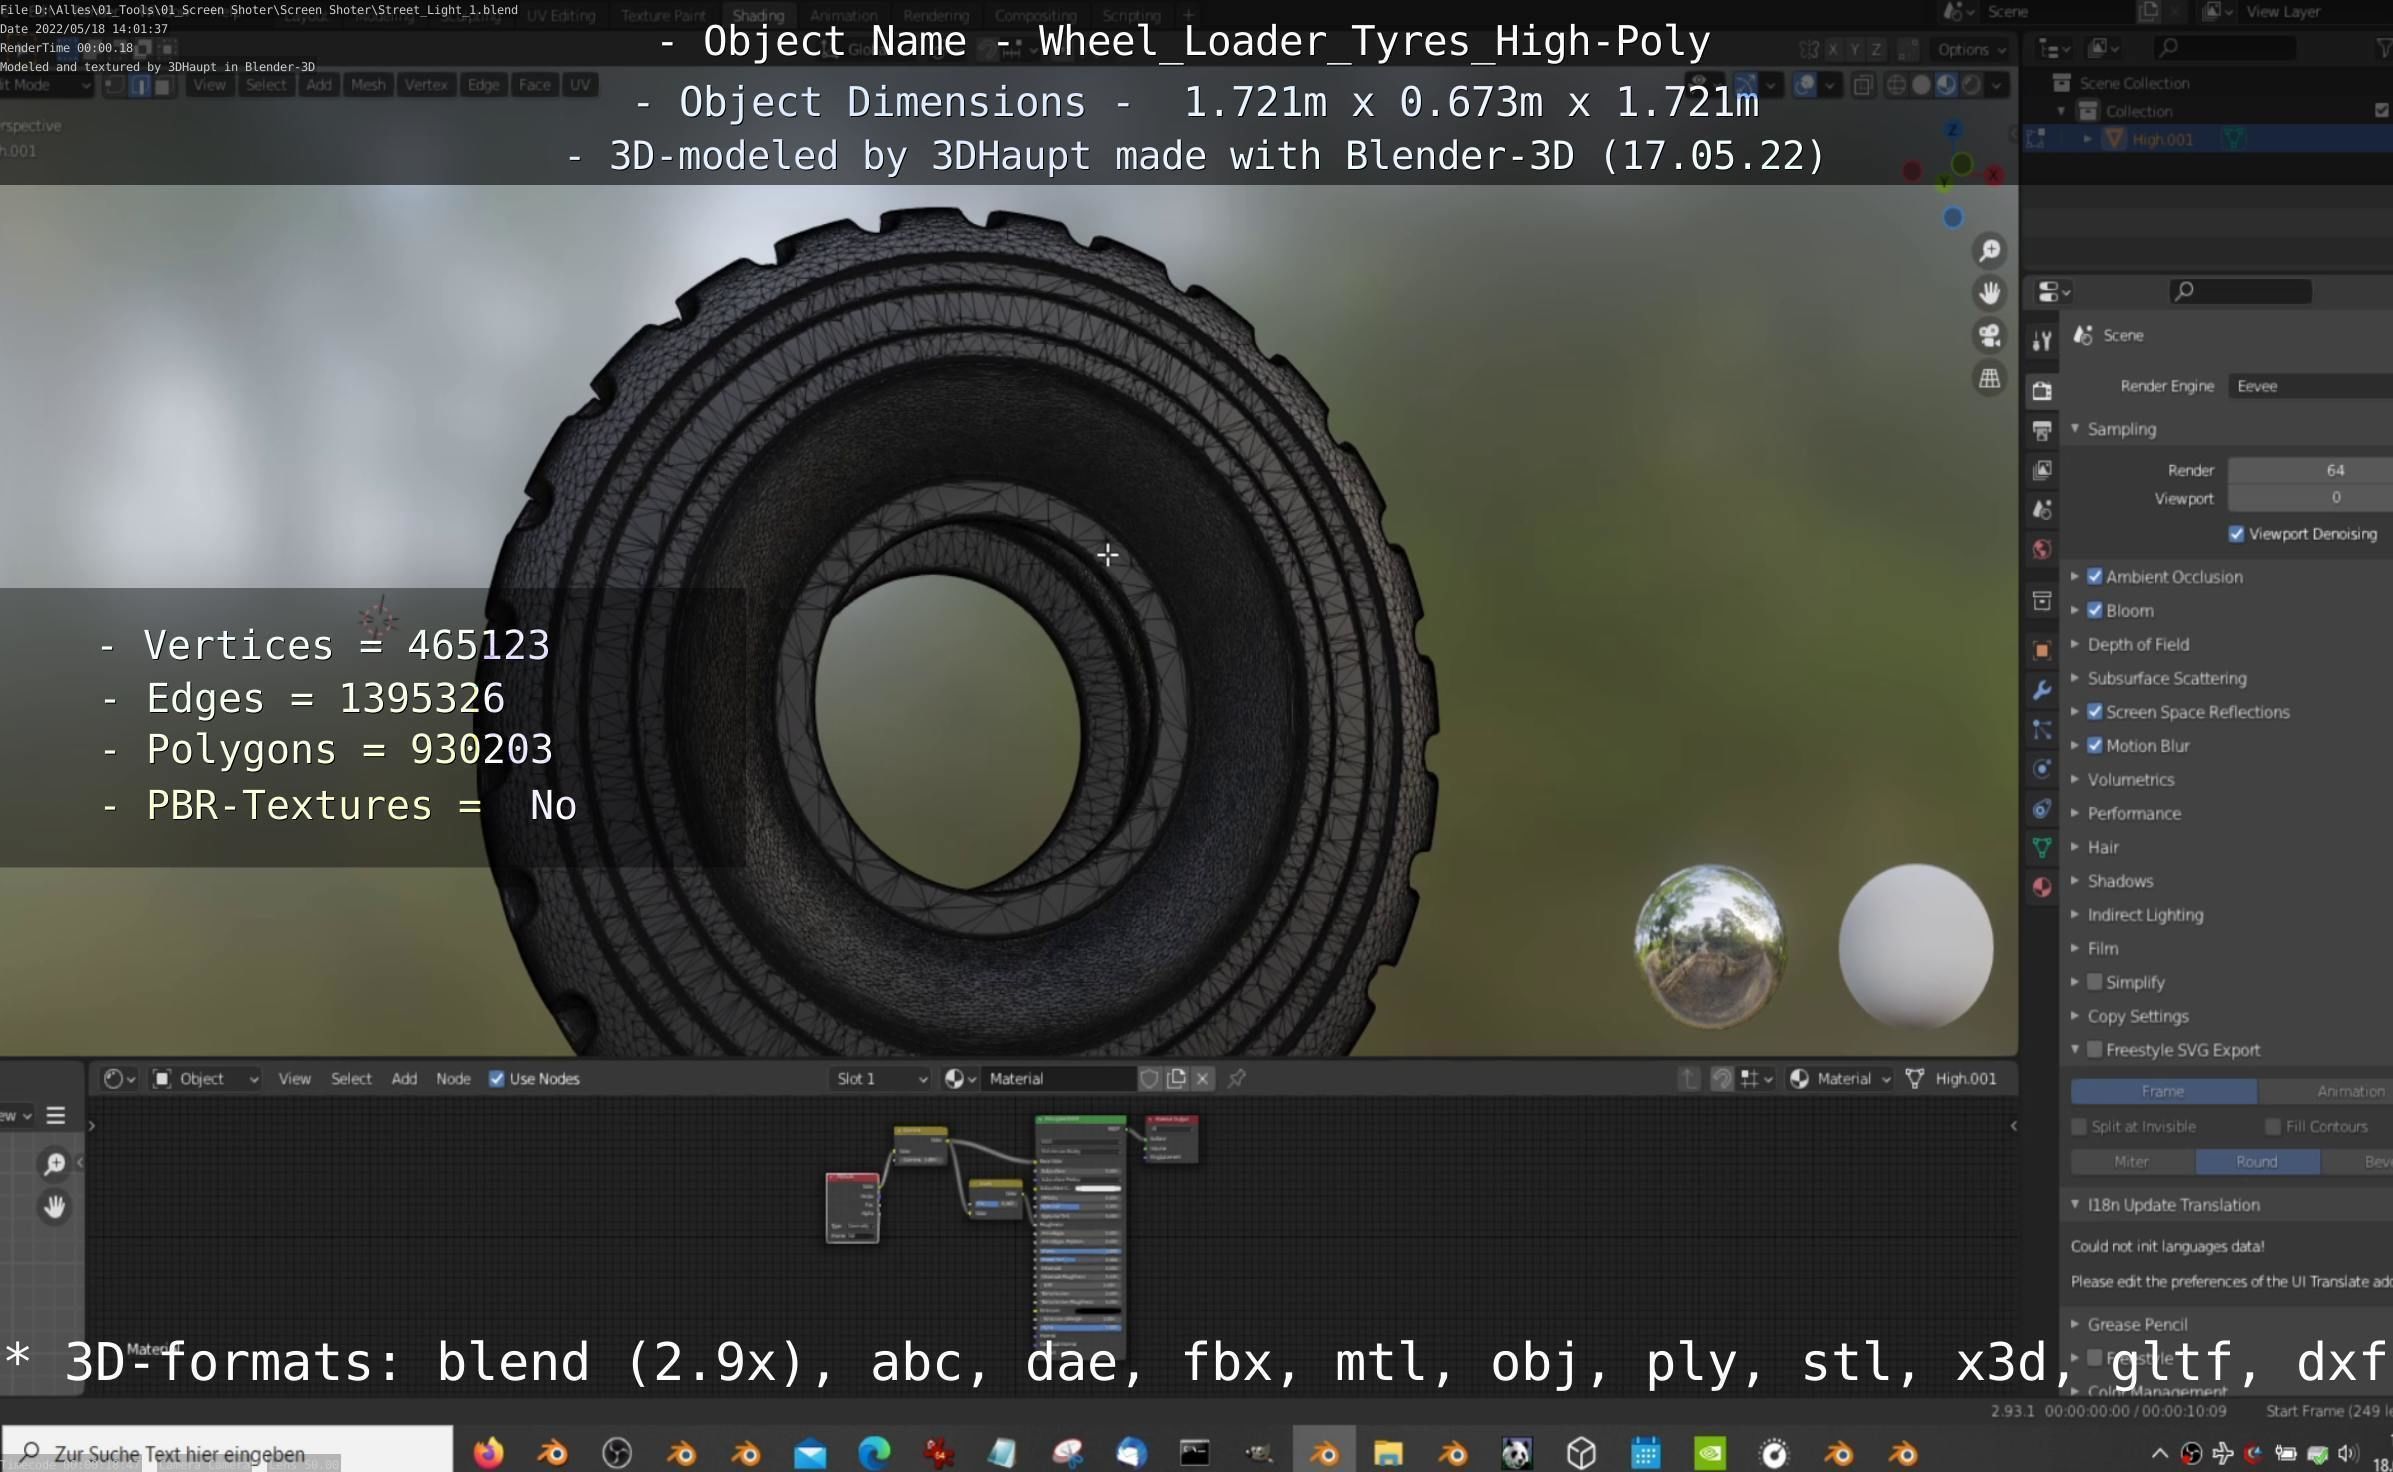Select the Frame button in SVG Export
Screen dimensions: 2393x1472
pos(2163,1091)
